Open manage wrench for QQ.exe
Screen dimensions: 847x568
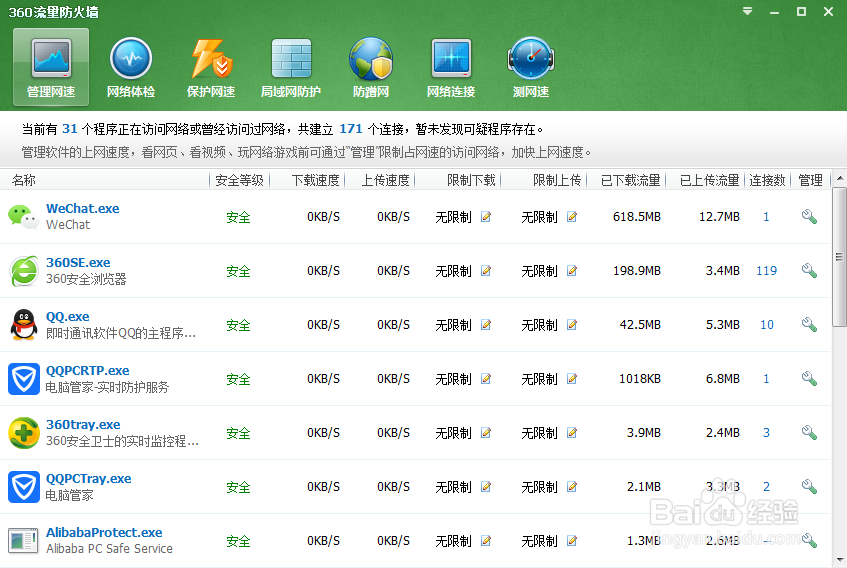pos(809,324)
